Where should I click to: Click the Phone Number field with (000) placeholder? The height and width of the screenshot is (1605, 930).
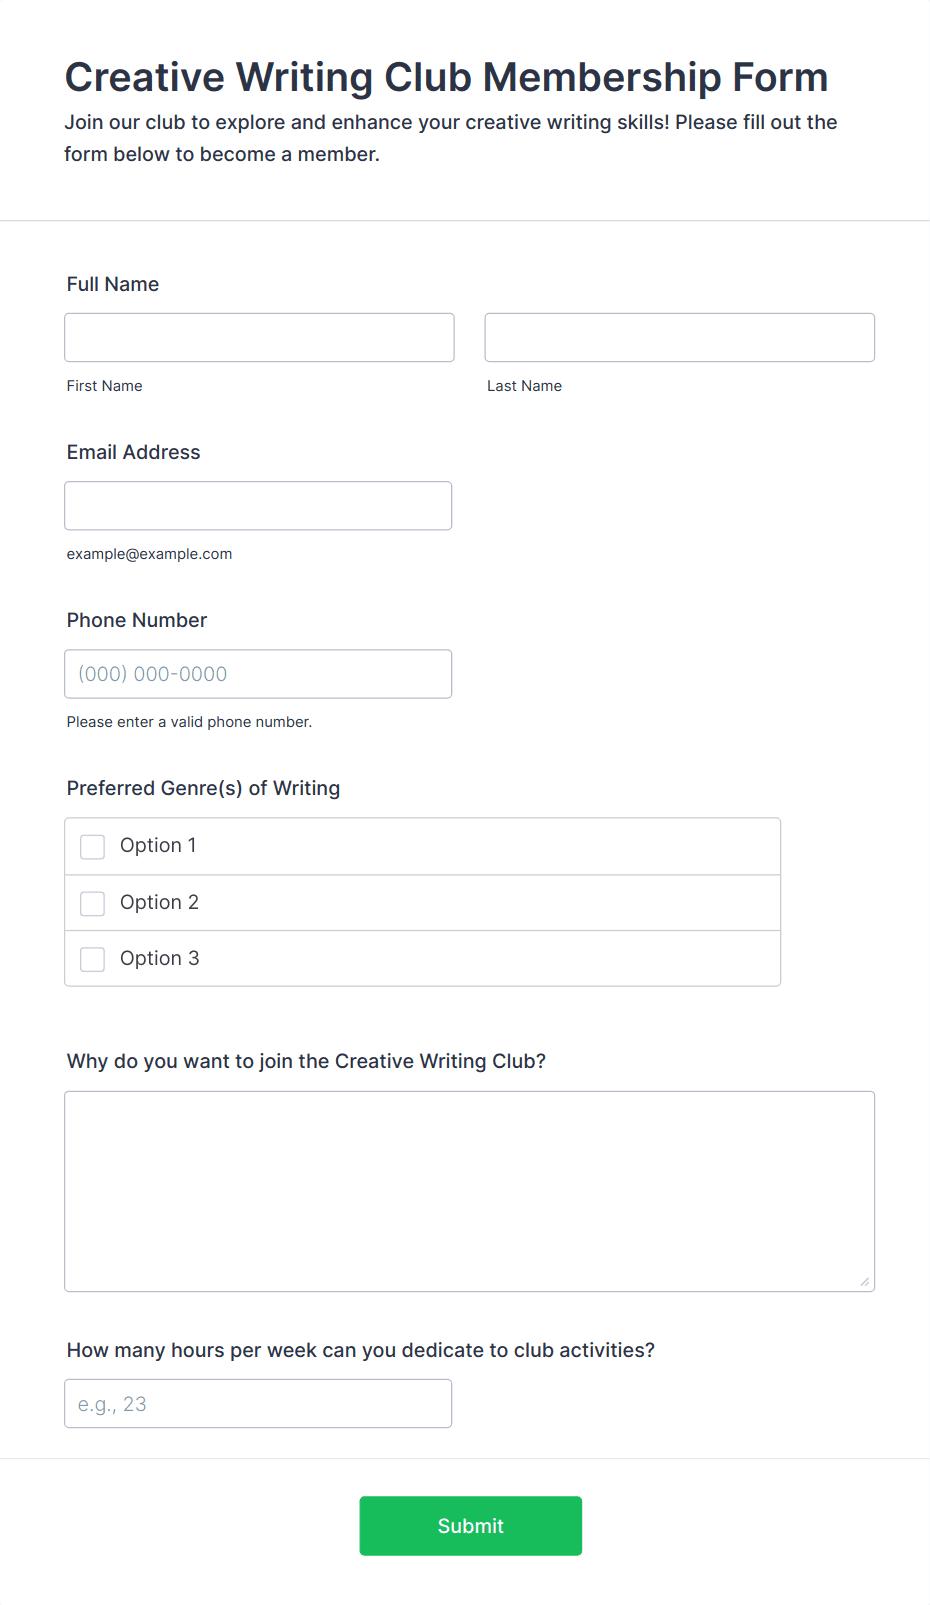[x=258, y=674]
